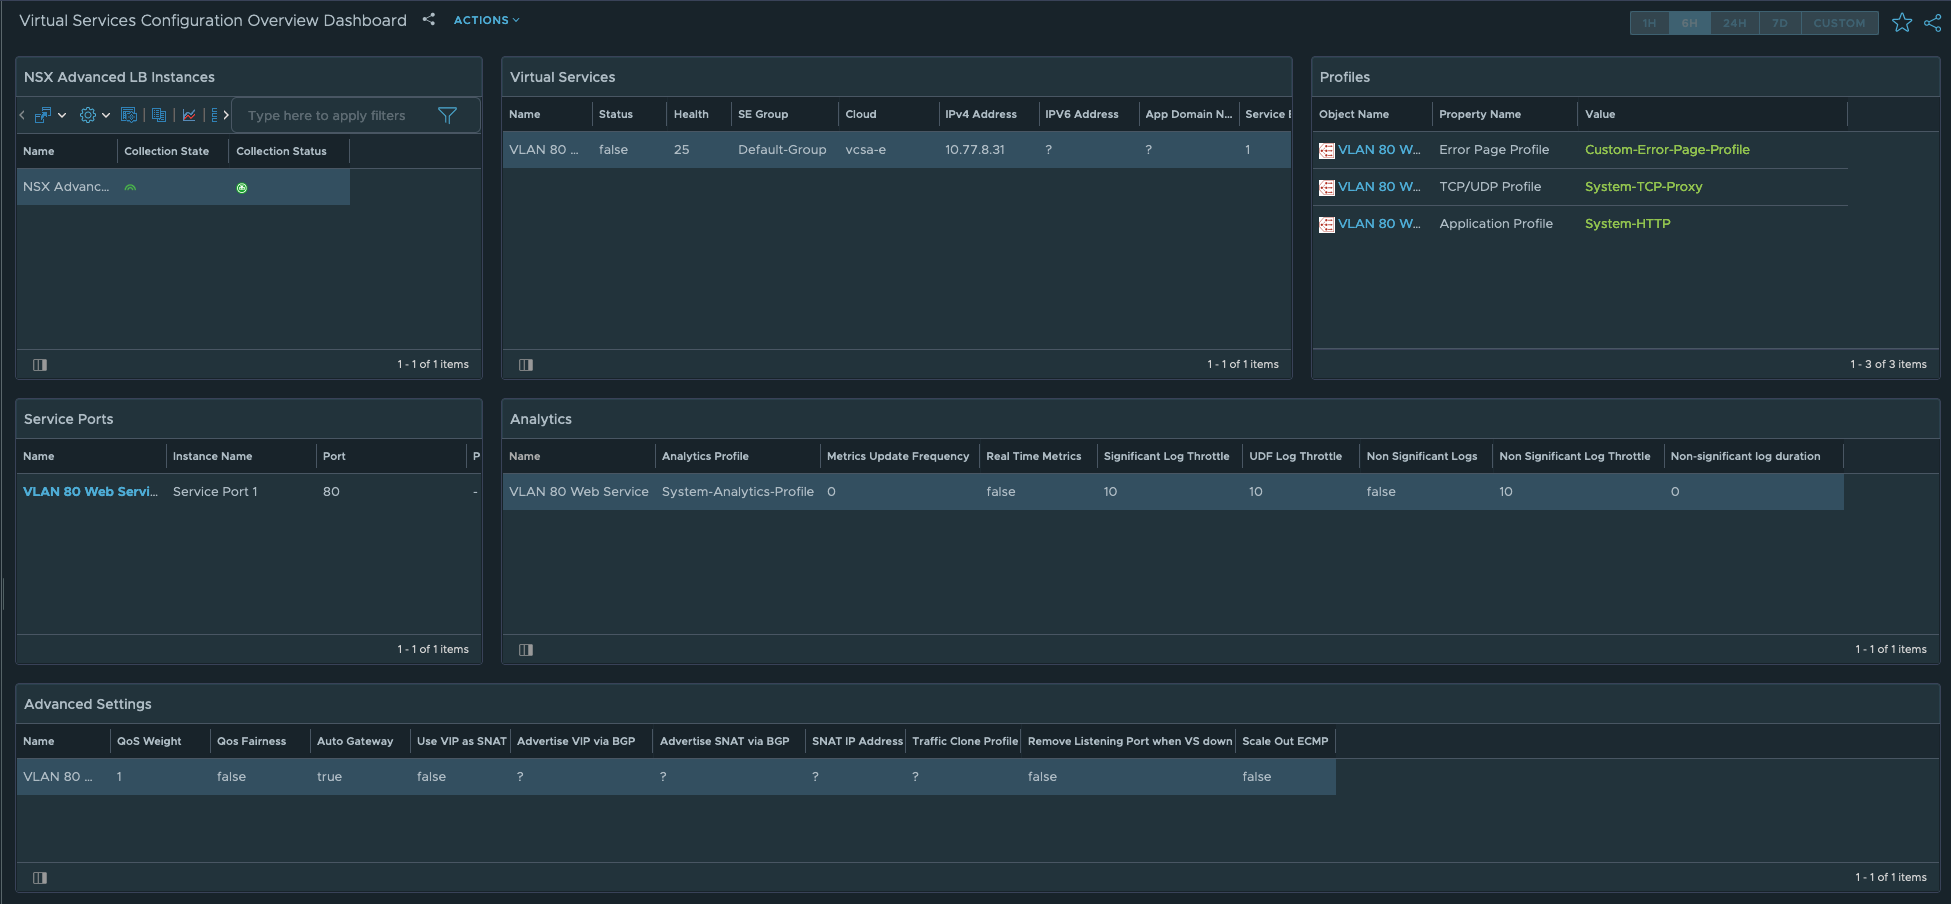The width and height of the screenshot is (1951, 904).
Task: Click the right arrow to reveal more toolbar icons
Action: pos(226,115)
